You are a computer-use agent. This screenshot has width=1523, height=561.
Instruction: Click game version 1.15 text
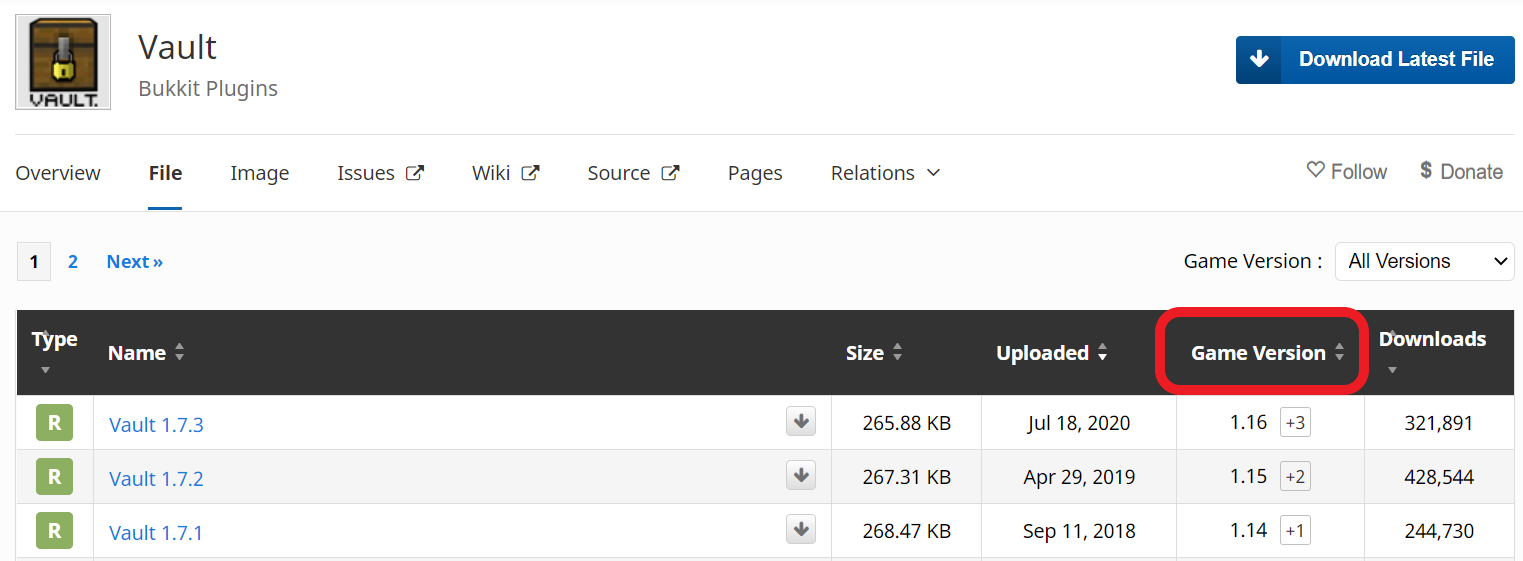(x=1248, y=477)
